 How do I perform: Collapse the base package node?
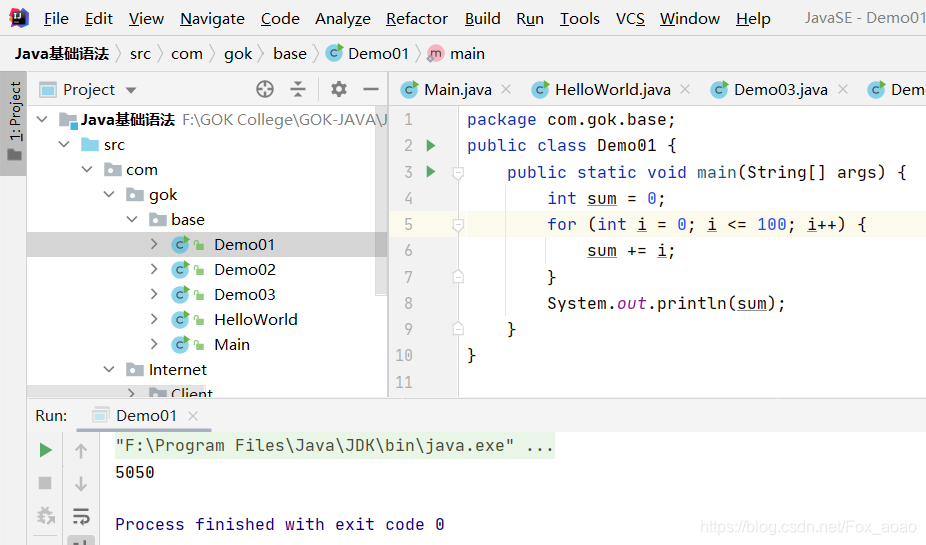(x=132, y=220)
